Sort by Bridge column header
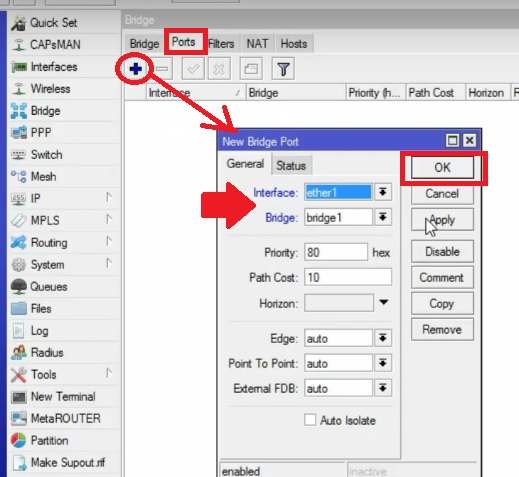This screenshot has width=519, height=477. pyautogui.click(x=296, y=93)
